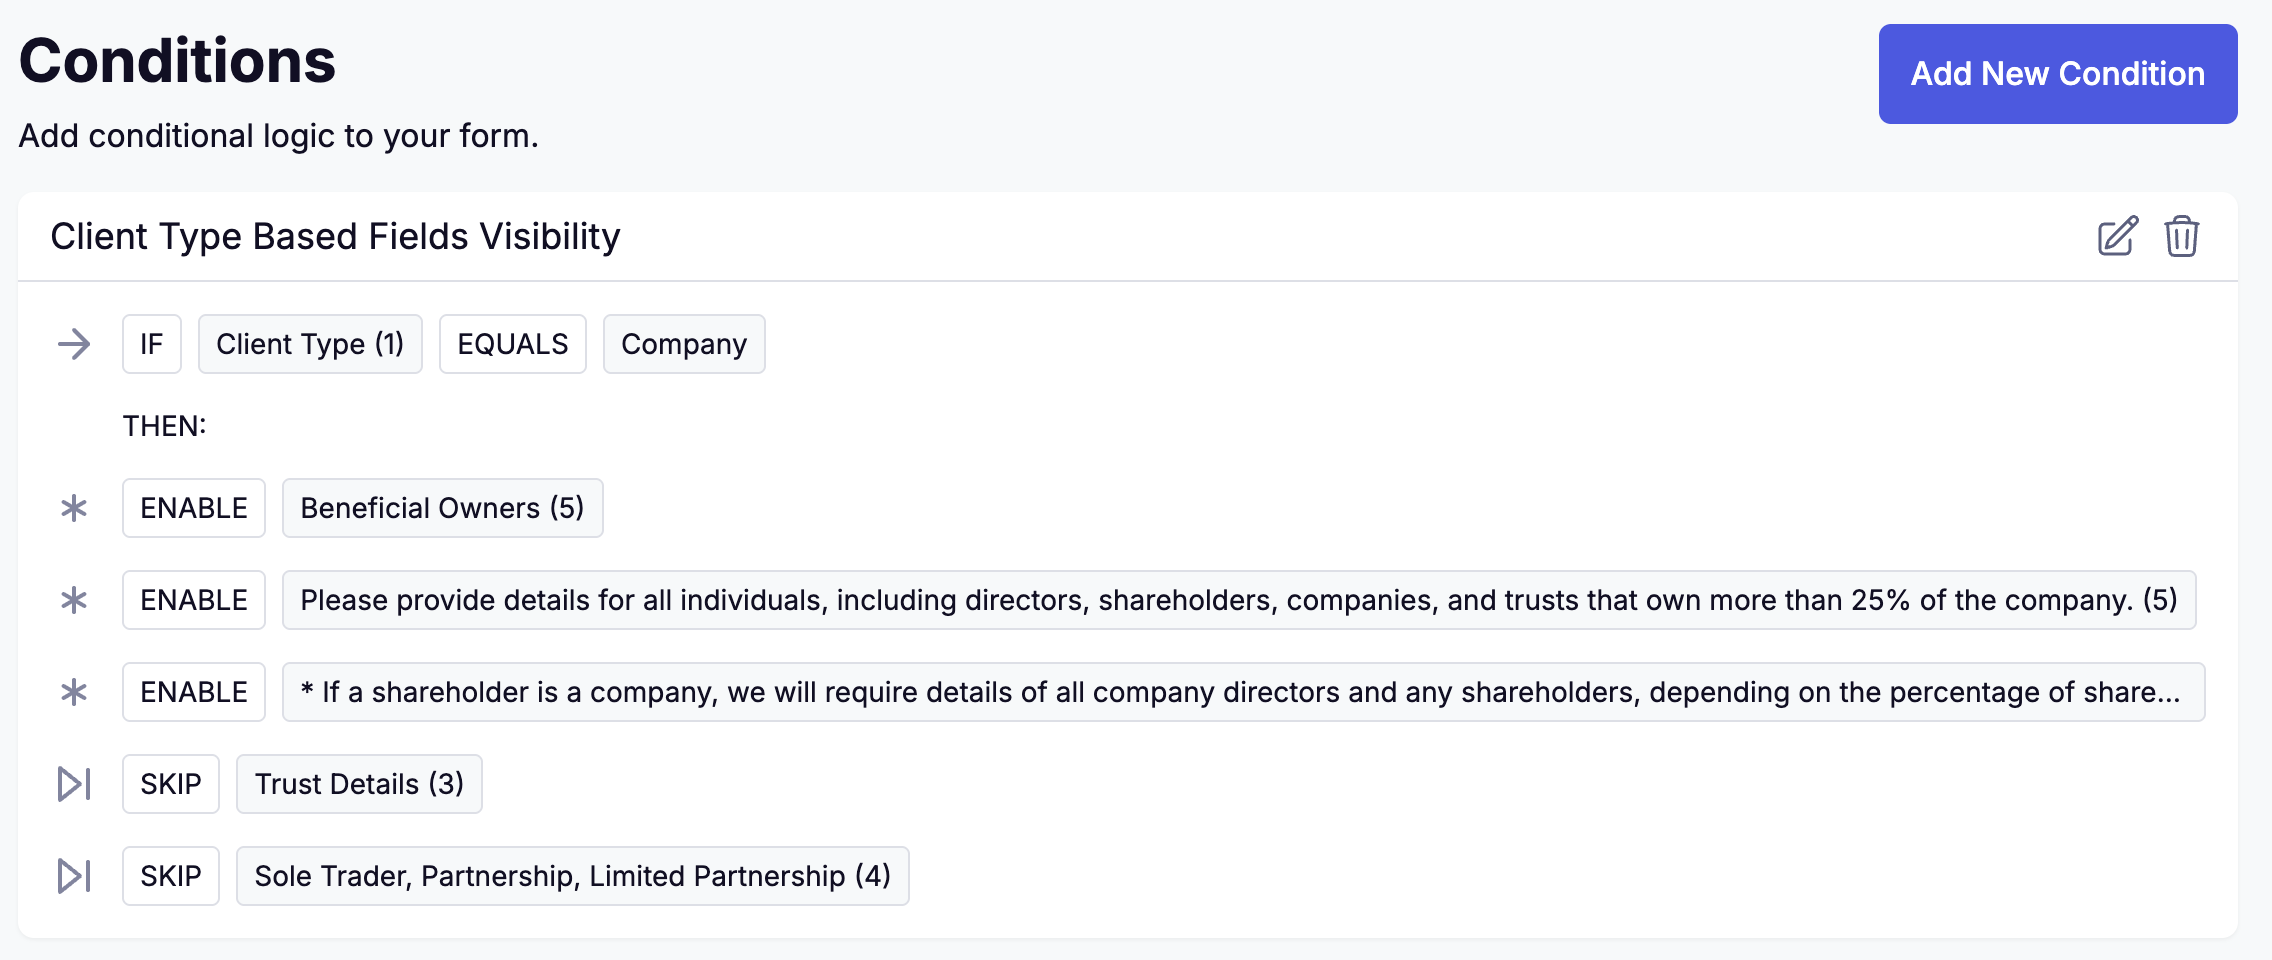2272x960 pixels.
Task: Click skip icon beside Sole Trader row
Action: [x=74, y=877]
